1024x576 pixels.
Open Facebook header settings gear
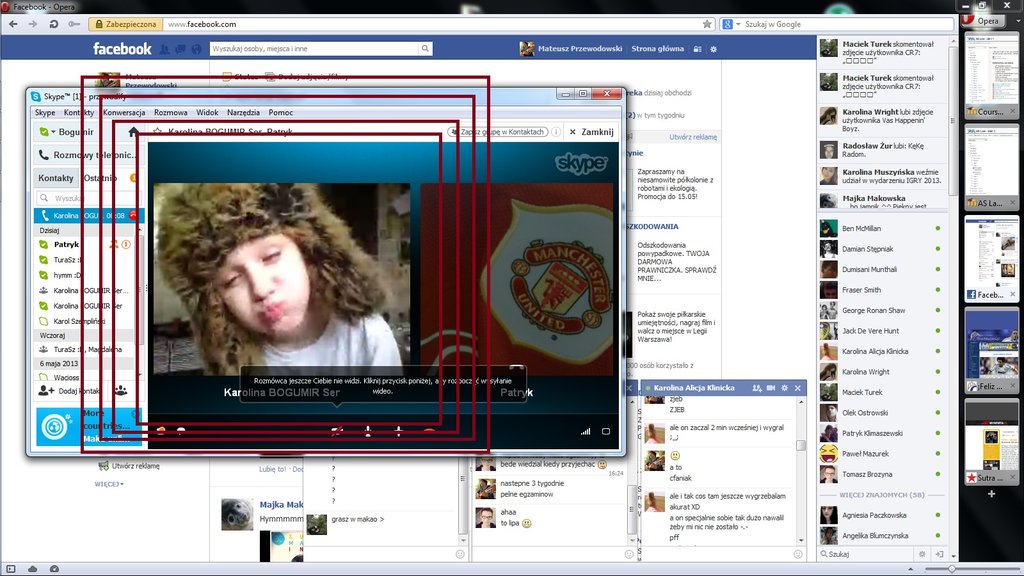(x=713, y=49)
